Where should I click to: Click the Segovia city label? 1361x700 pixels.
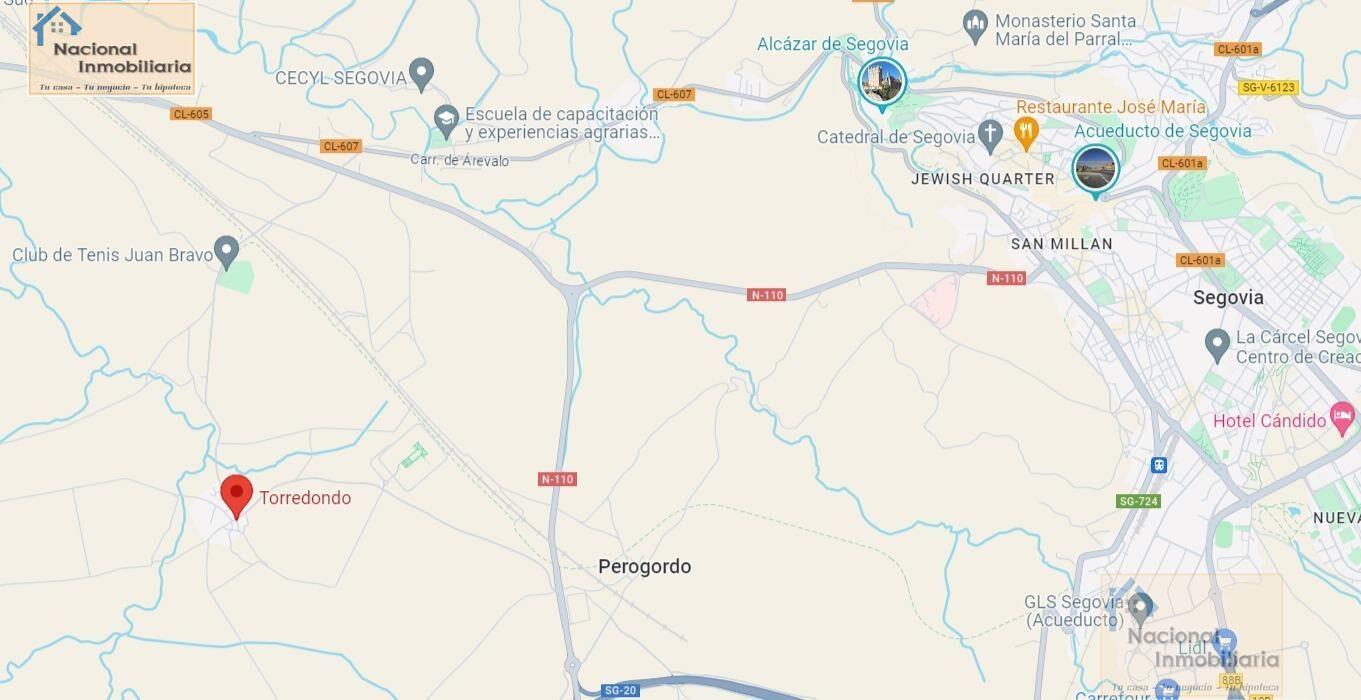1228,297
